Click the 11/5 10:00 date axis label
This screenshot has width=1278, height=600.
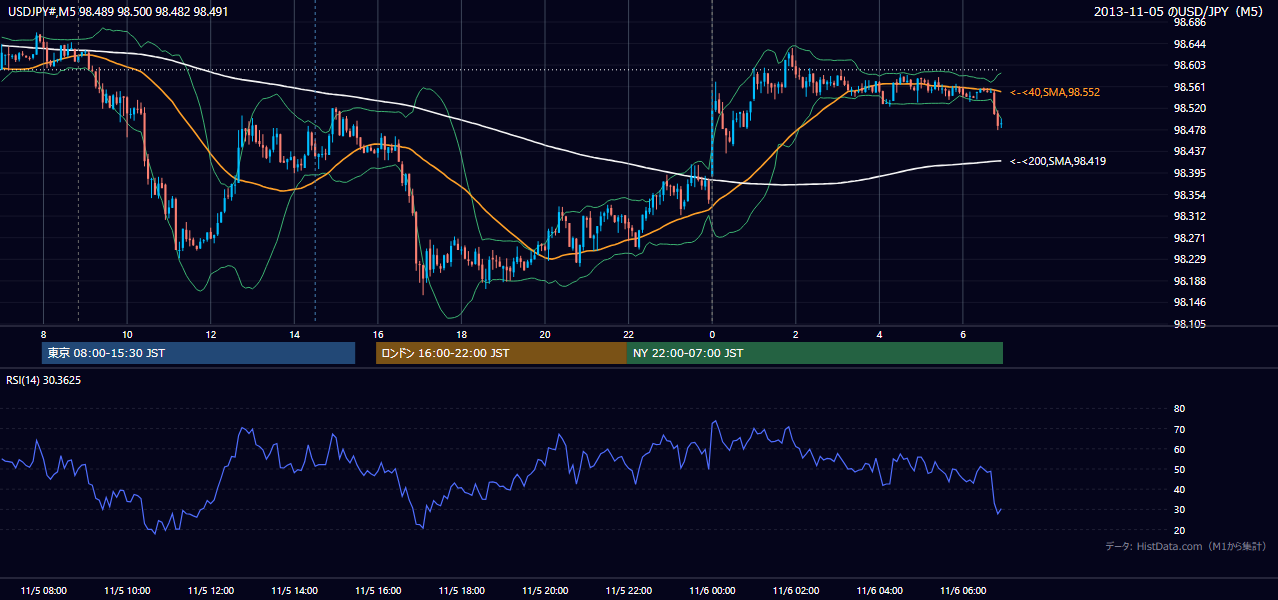coord(126,590)
